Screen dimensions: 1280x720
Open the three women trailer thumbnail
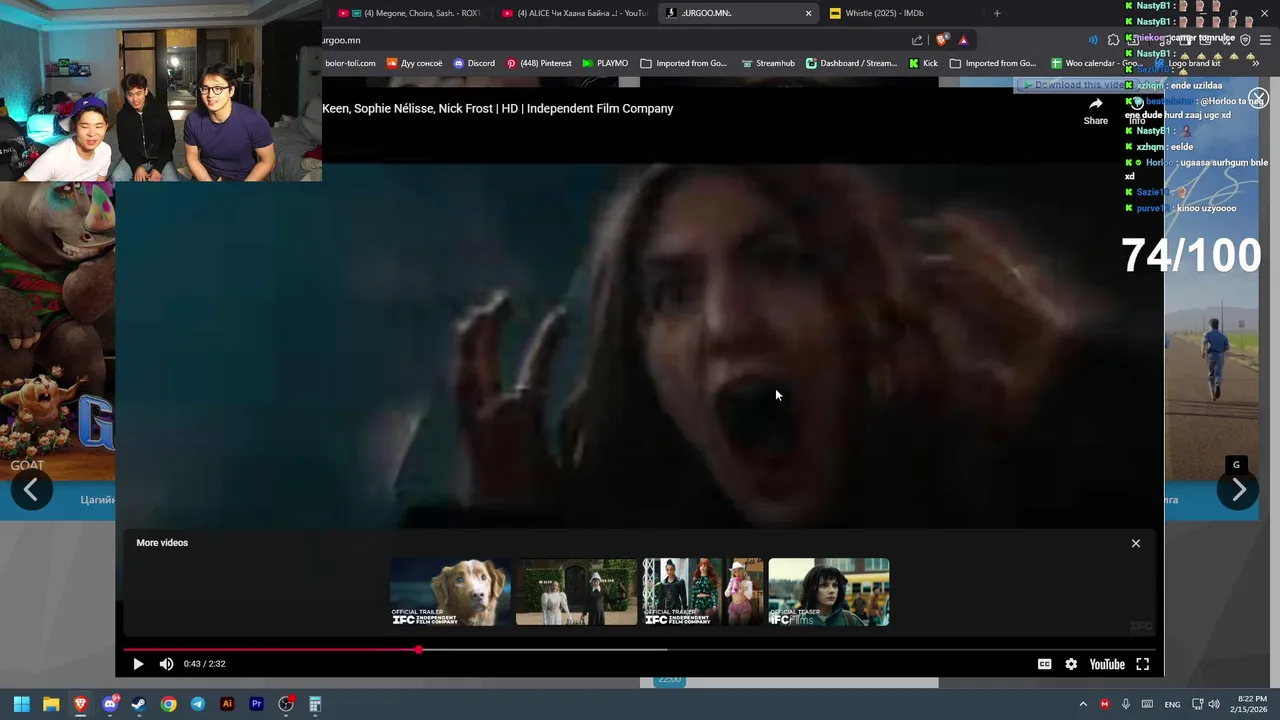(702, 592)
